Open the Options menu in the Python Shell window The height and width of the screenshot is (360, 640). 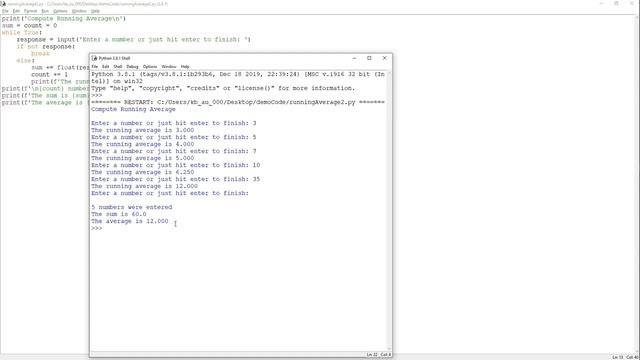(x=150, y=67)
